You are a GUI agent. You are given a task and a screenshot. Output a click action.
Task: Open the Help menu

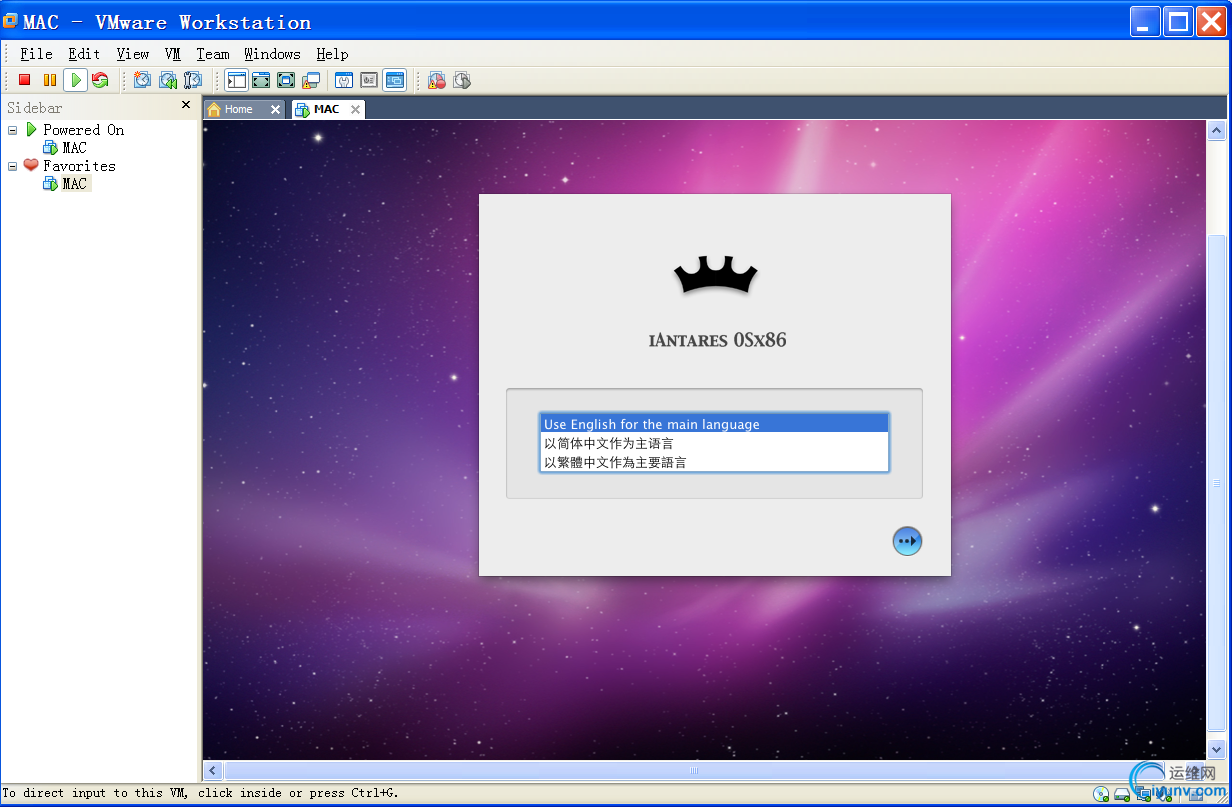click(332, 54)
